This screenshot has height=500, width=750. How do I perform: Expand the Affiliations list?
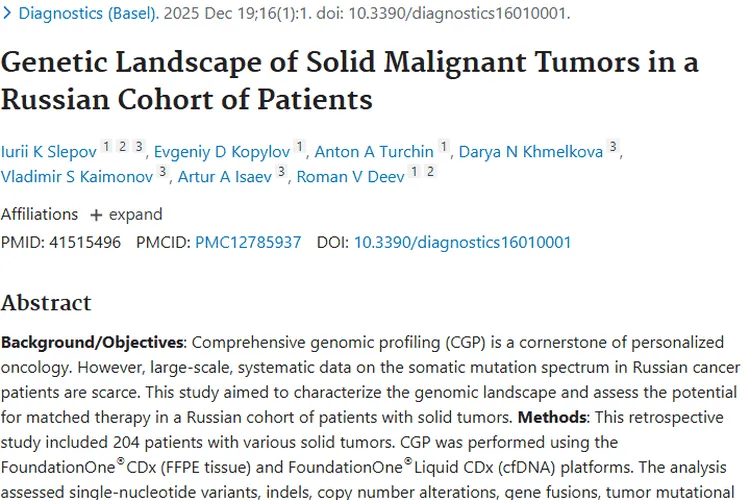[x=125, y=214]
